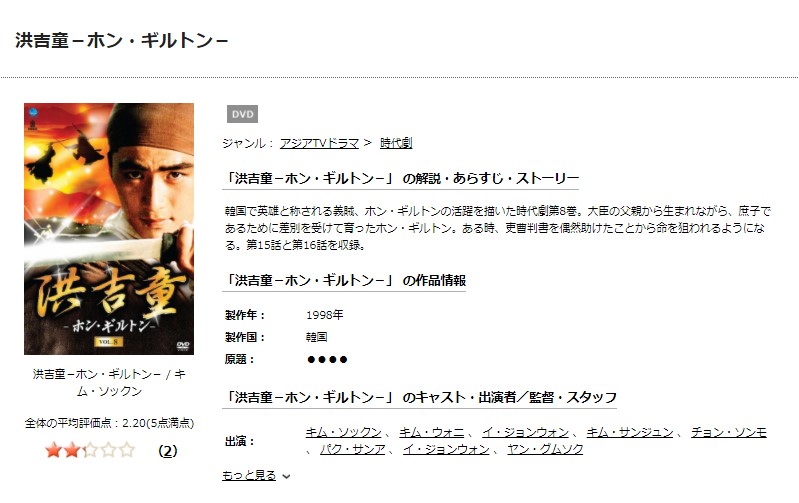The image size is (799, 503).
Task: Open the 洪吉童 DVD cover thumbnail
Action: pos(109,229)
